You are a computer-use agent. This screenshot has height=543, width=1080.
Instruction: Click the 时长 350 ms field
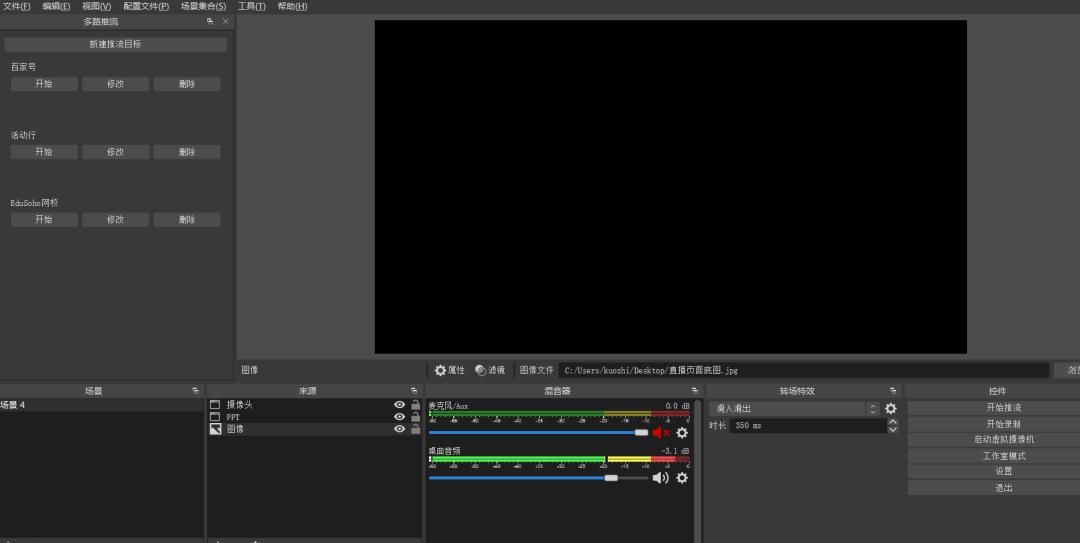[x=808, y=426]
